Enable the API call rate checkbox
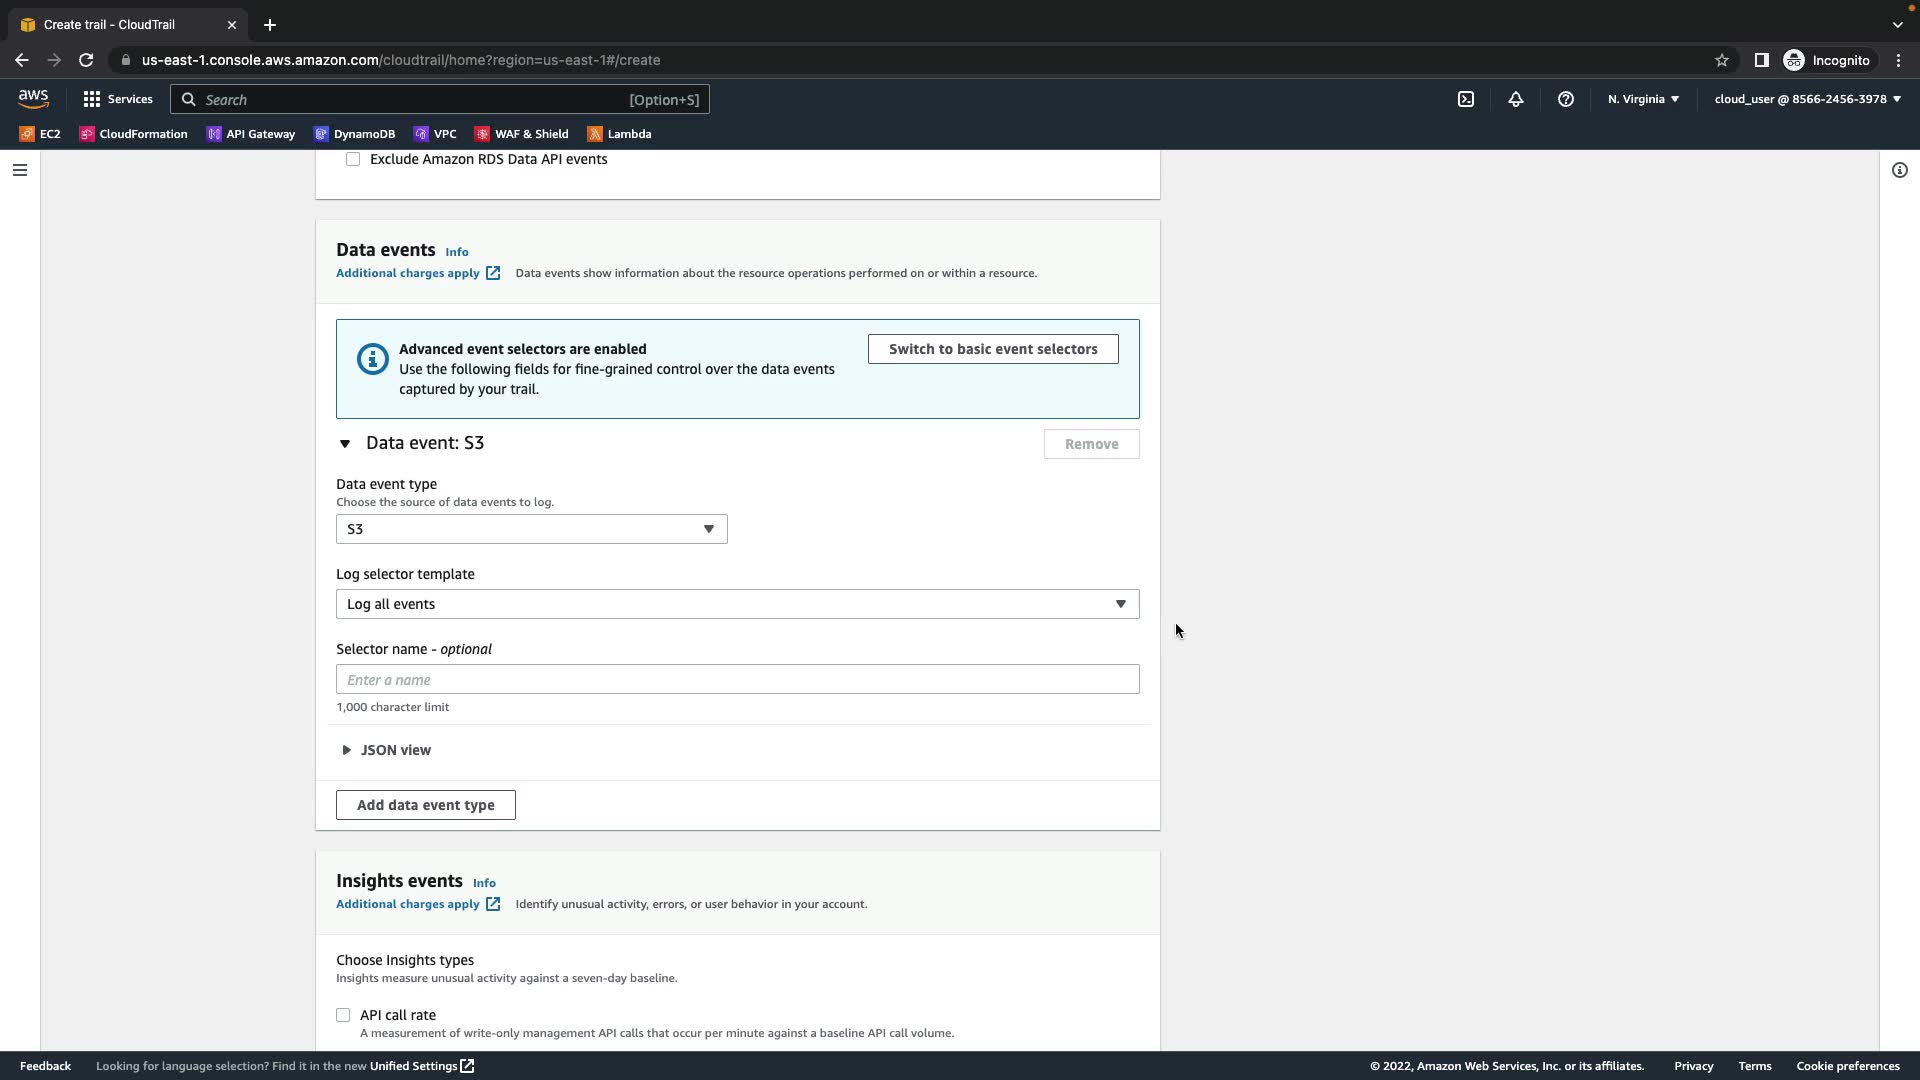The width and height of the screenshot is (1920, 1080). pyautogui.click(x=343, y=1015)
